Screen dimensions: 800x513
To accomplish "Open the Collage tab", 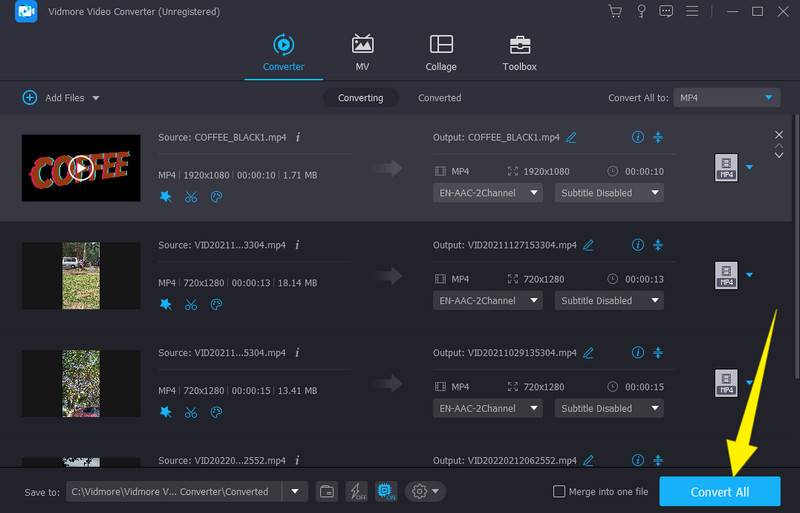I will pos(440,53).
